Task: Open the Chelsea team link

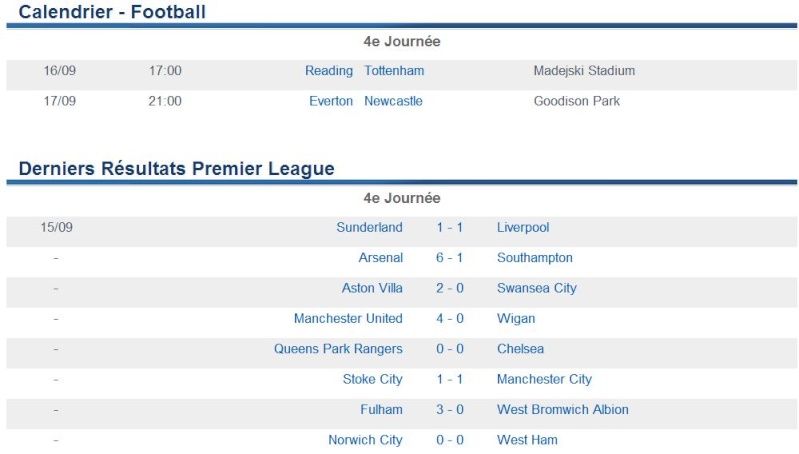Action: 520,349
